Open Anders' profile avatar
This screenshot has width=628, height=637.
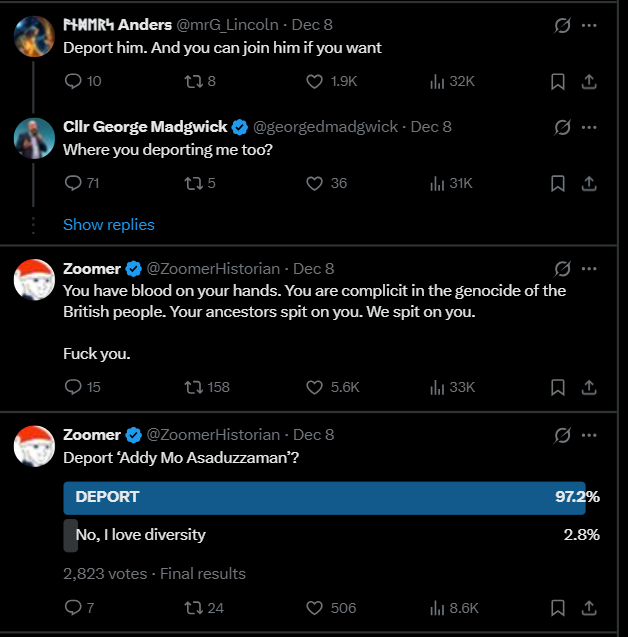coord(34,36)
